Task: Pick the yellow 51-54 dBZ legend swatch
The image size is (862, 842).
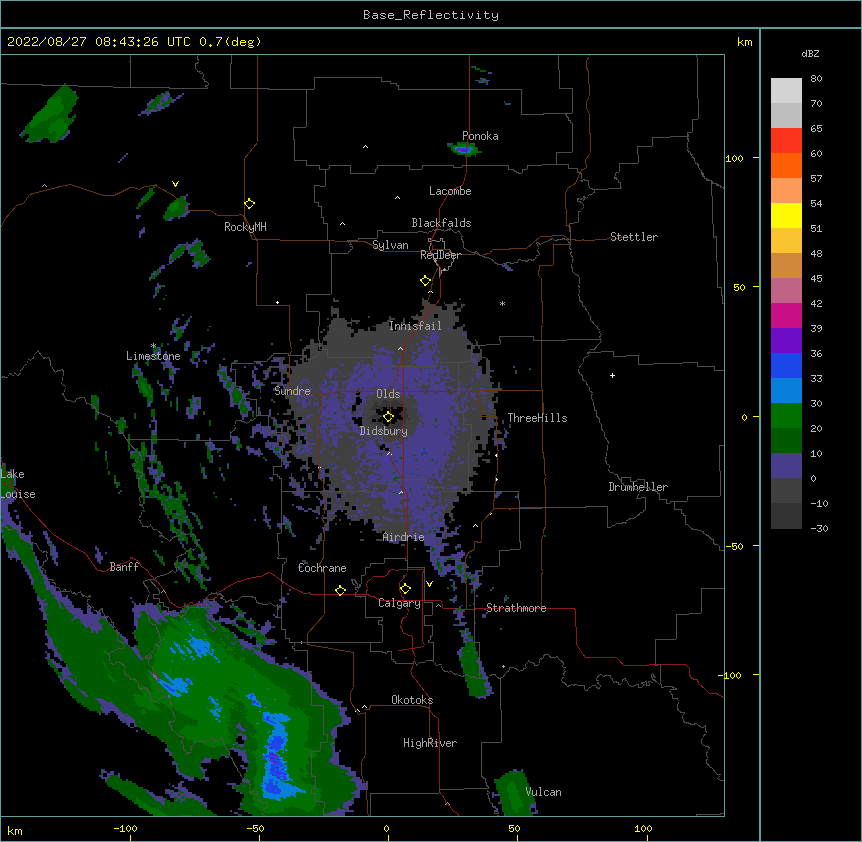Action: tap(786, 215)
